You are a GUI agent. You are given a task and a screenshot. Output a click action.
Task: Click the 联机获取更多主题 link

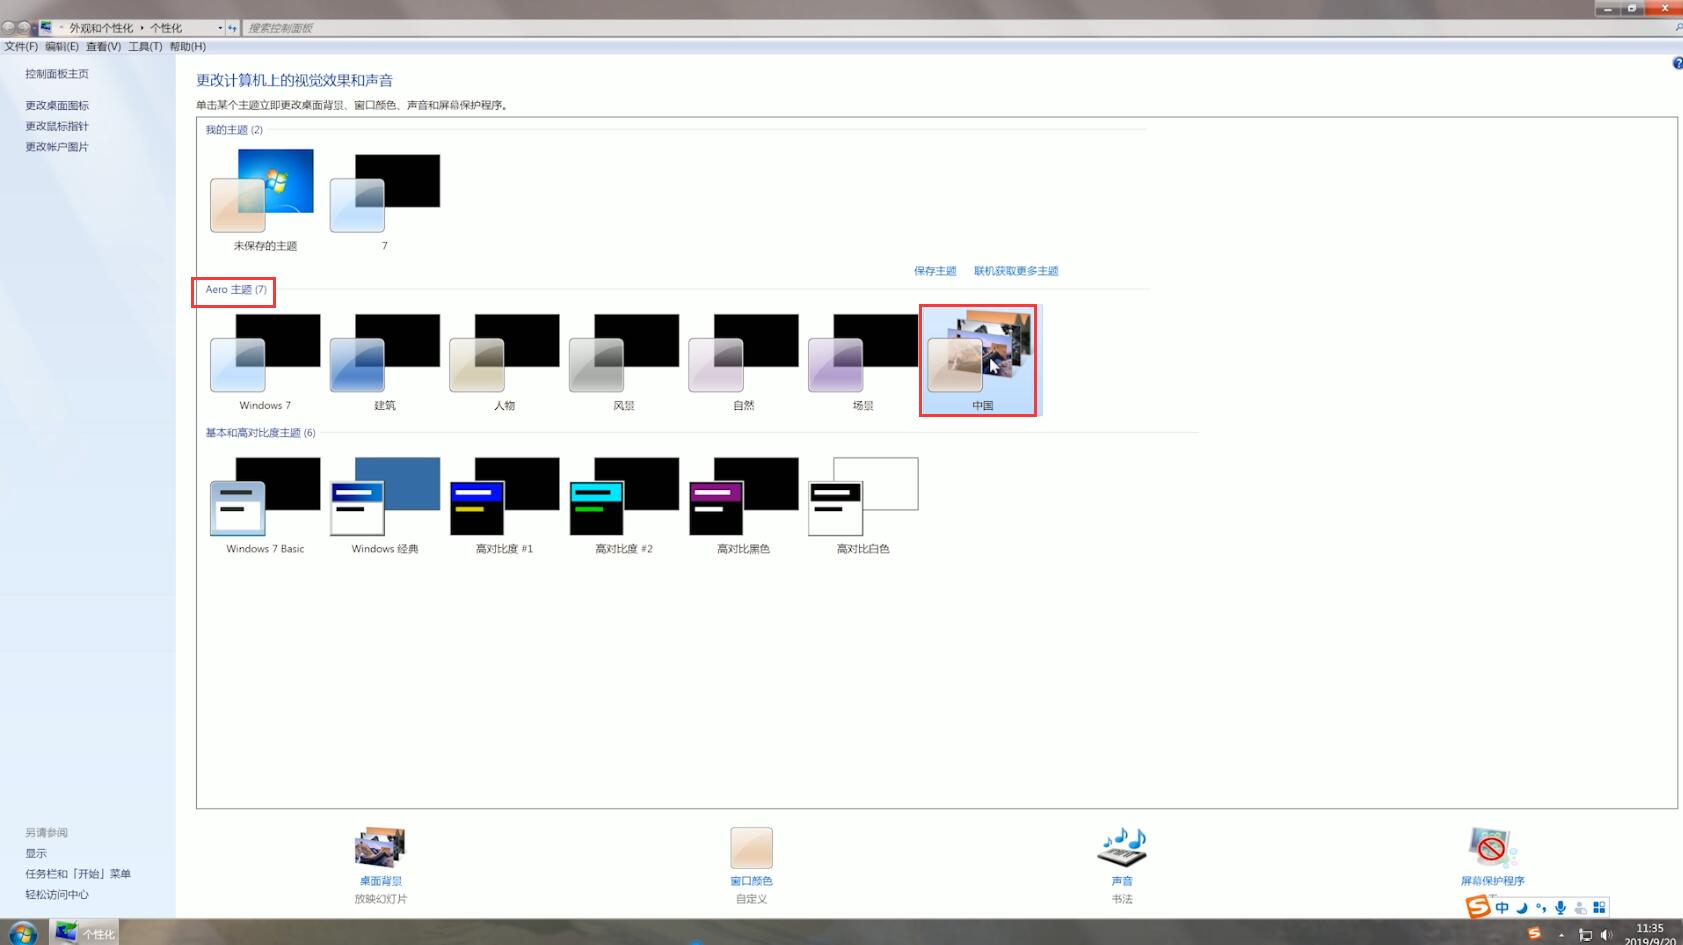(x=1016, y=271)
